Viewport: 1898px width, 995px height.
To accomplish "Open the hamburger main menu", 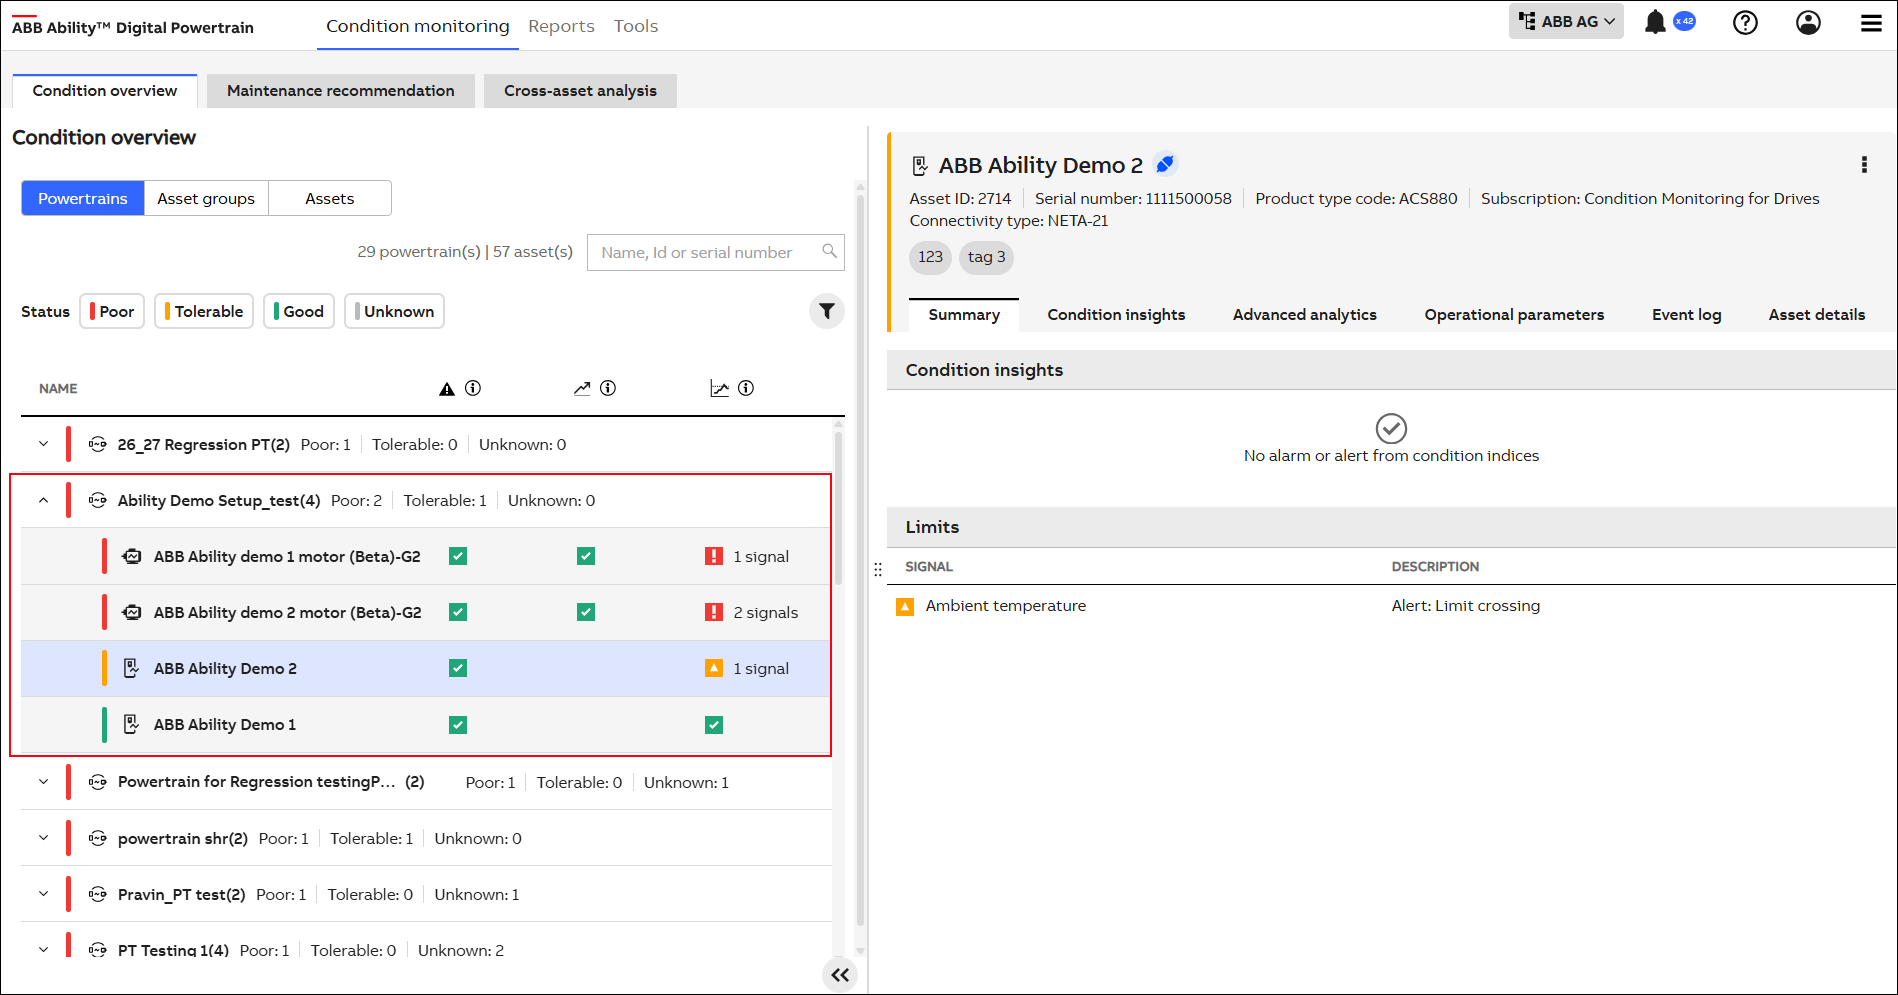I will click(1871, 23).
